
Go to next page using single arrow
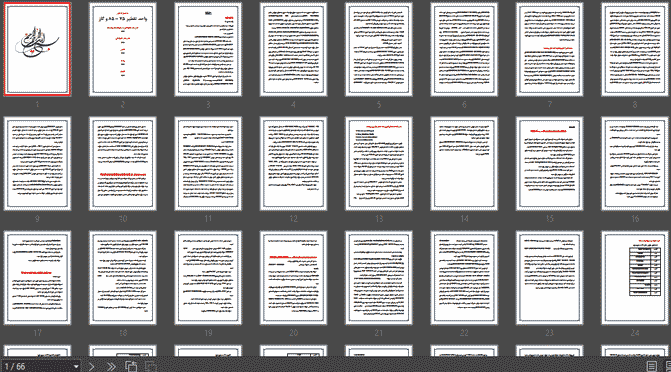[x=92, y=366]
